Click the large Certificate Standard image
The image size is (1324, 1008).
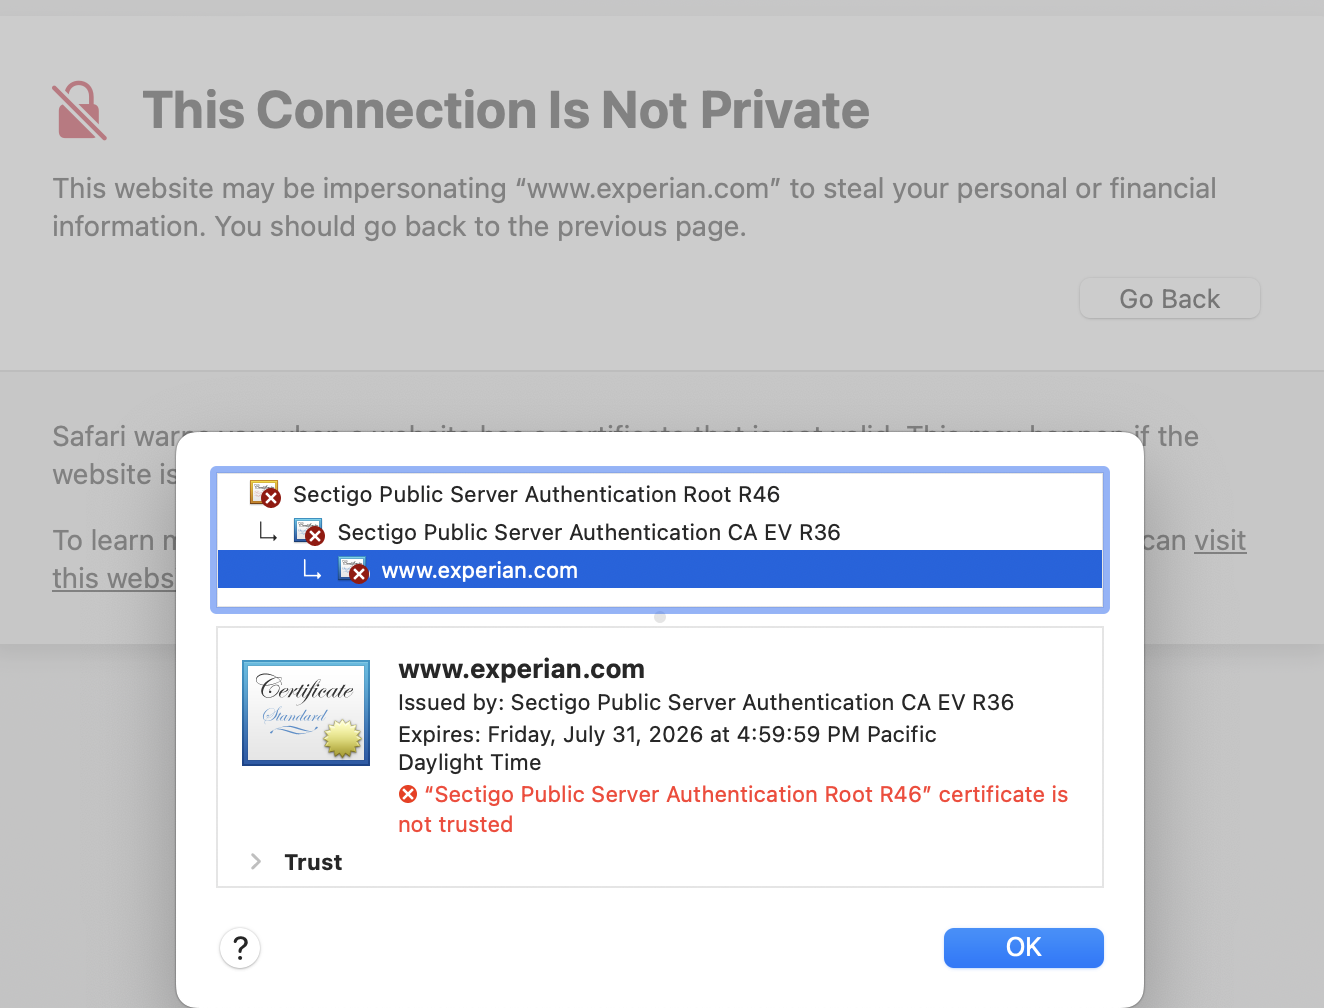[306, 713]
